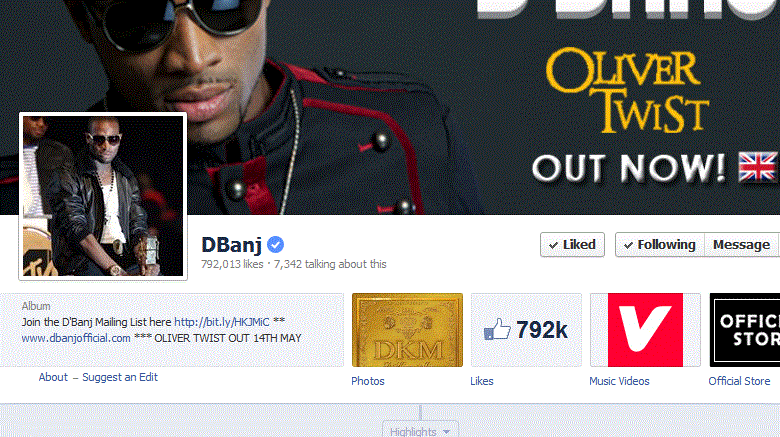Image resolution: width=780 pixels, height=437 pixels.
Task: Visit www.dbanjofficial.com link
Action: 76,338
